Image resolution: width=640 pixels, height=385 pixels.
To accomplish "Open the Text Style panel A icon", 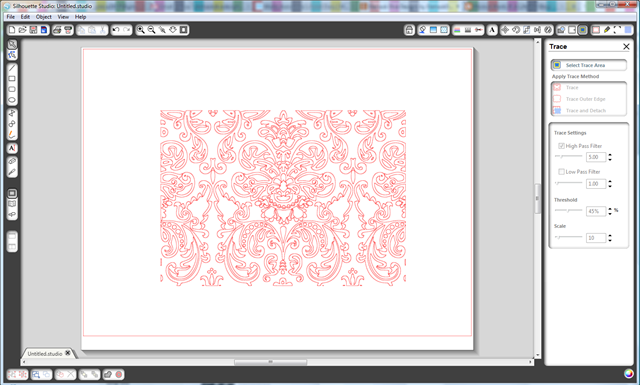I will [492, 30].
